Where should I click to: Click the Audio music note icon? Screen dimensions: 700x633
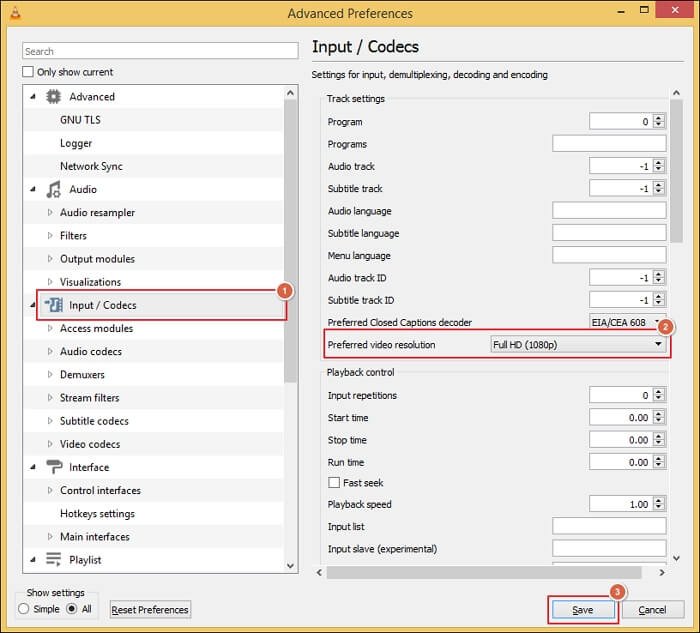(54, 190)
